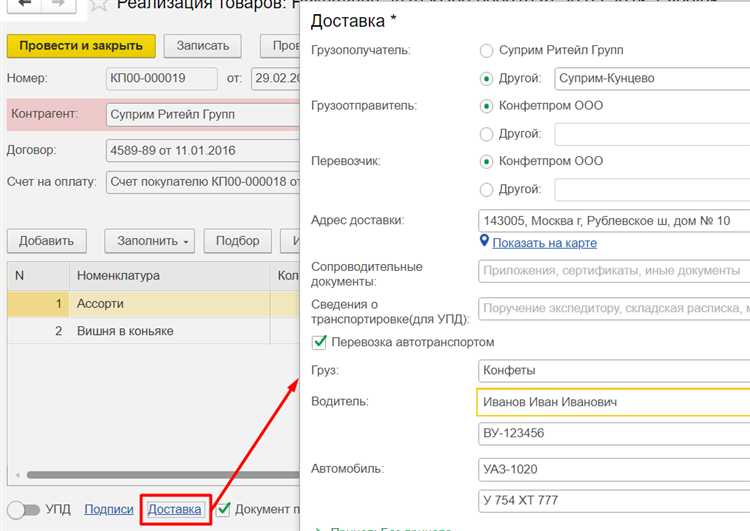Edit plate number field У 754 ХТ 777

coord(614,500)
